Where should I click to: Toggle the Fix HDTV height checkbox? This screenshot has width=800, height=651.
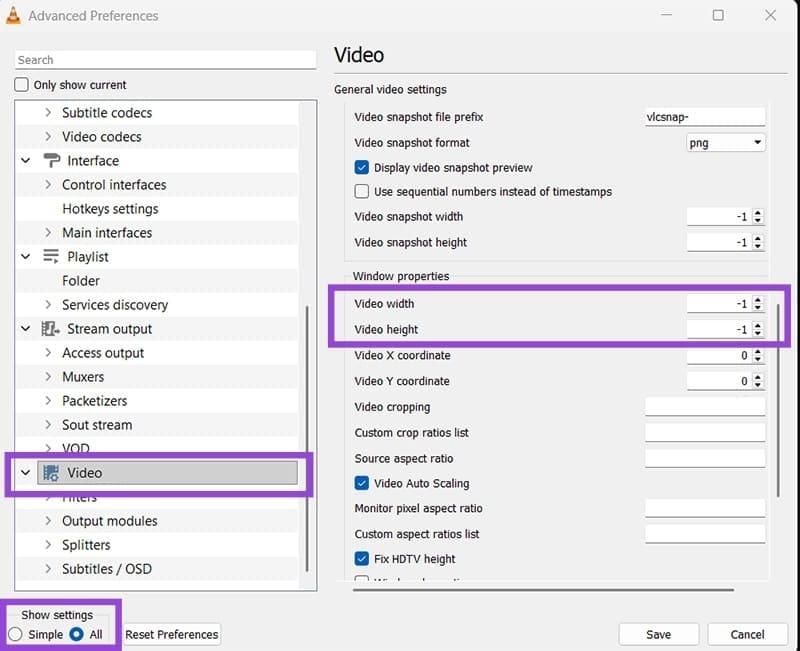pyautogui.click(x=362, y=559)
